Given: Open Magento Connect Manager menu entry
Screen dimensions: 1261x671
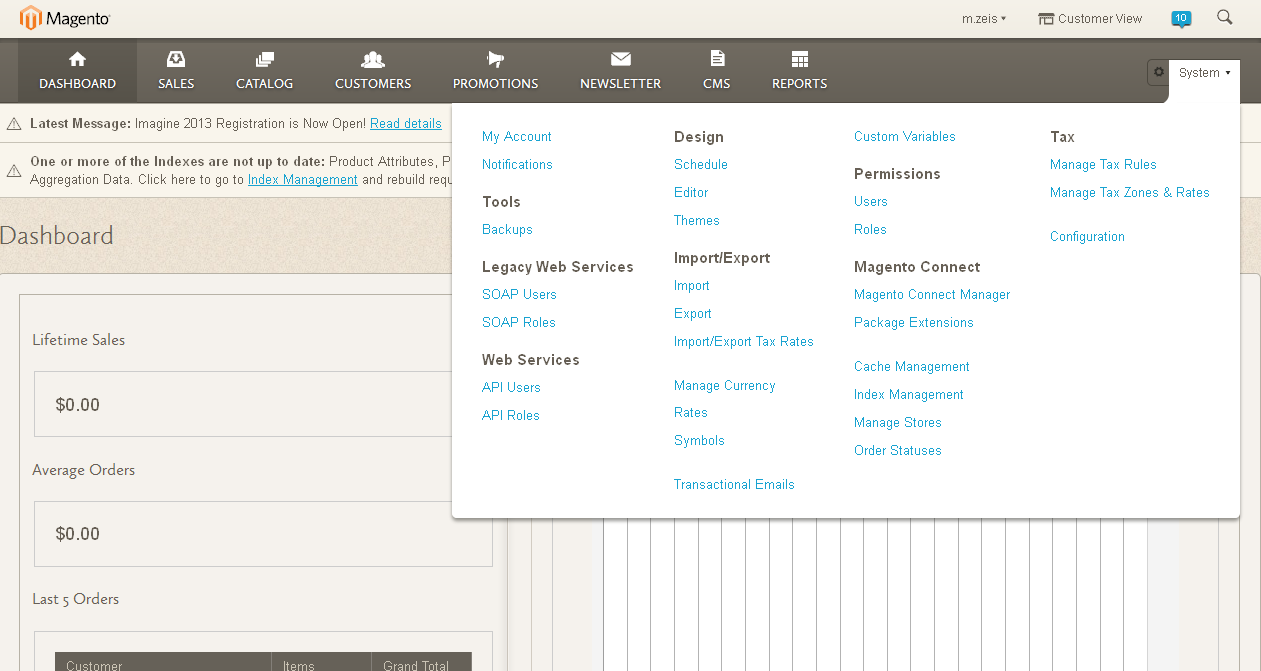Looking at the screenshot, I should point(931,295).
